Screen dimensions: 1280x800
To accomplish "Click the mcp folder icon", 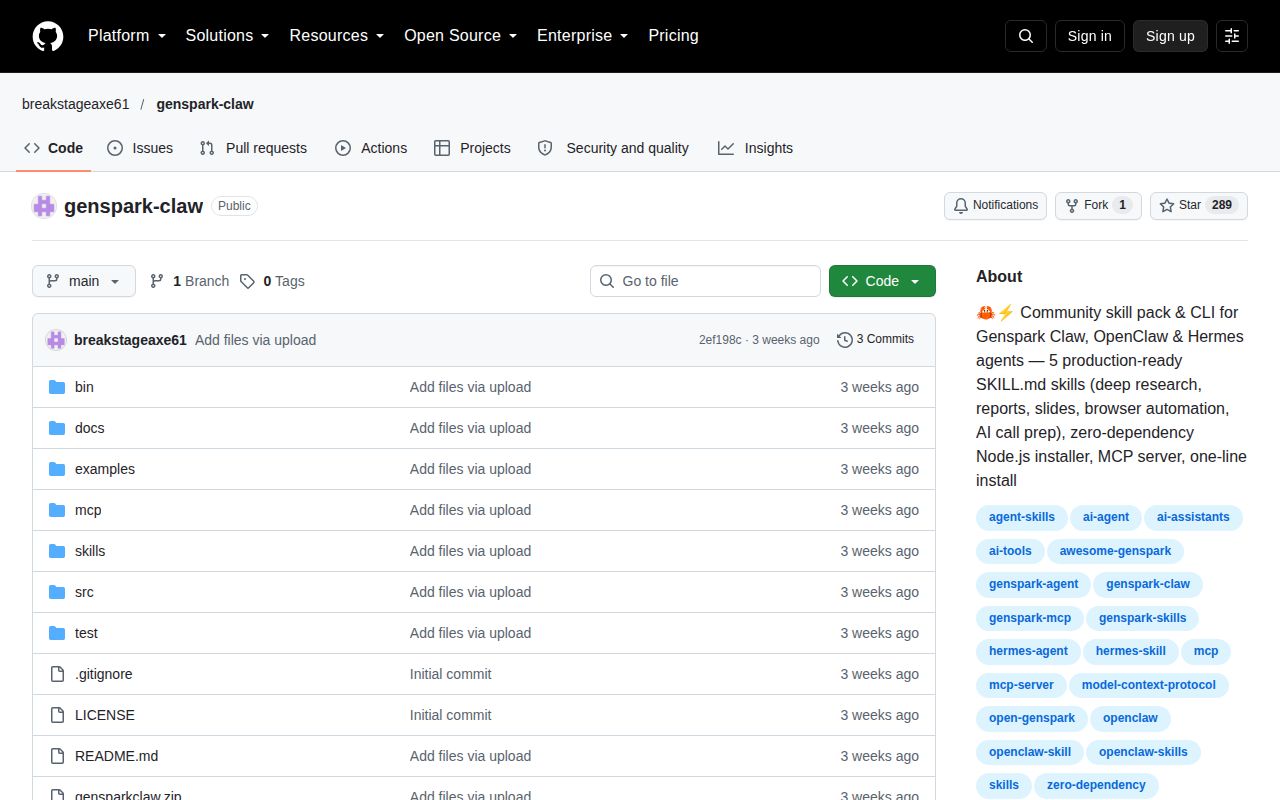I will [57, 510].
